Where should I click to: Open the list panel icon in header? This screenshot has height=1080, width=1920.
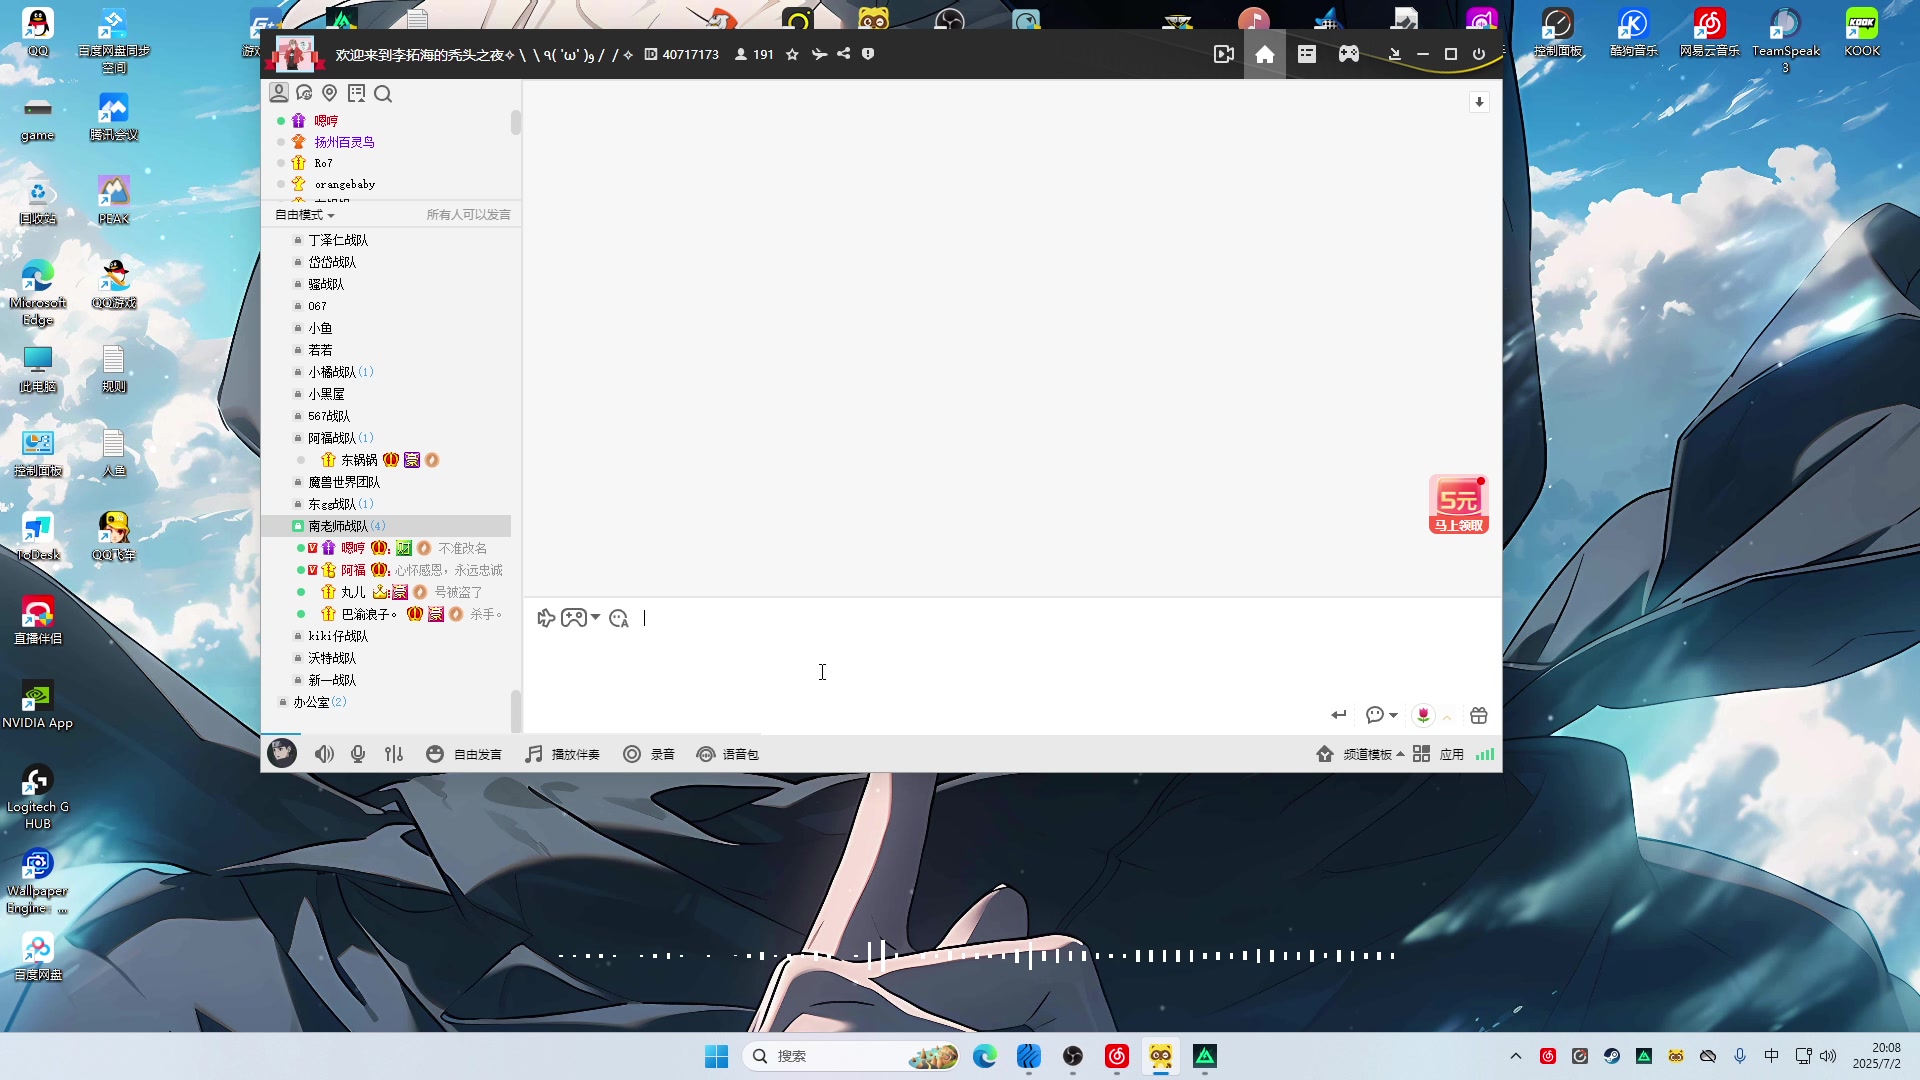coord(1307,54)
